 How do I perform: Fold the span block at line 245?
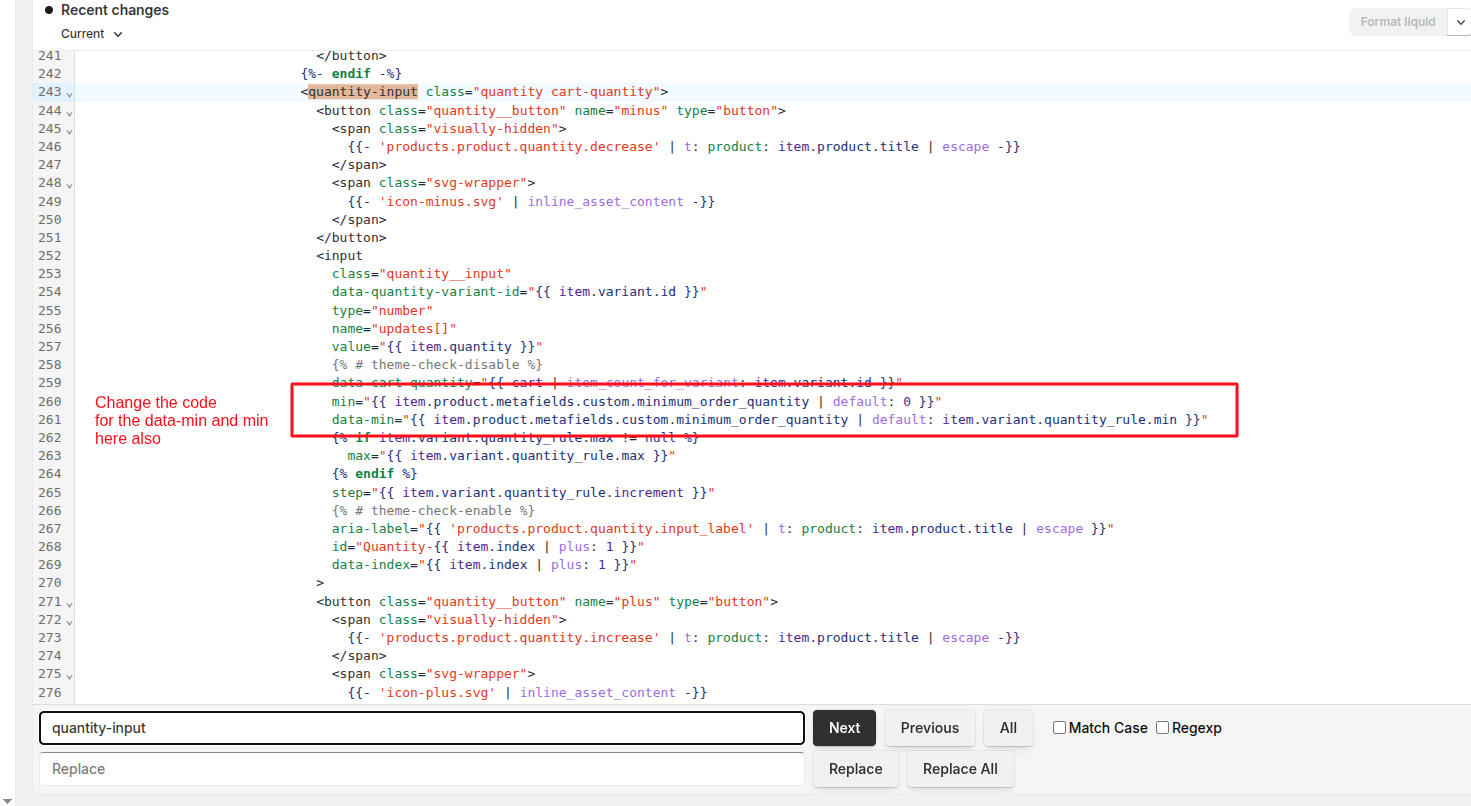pyautogui.click(x=69, y=130)
